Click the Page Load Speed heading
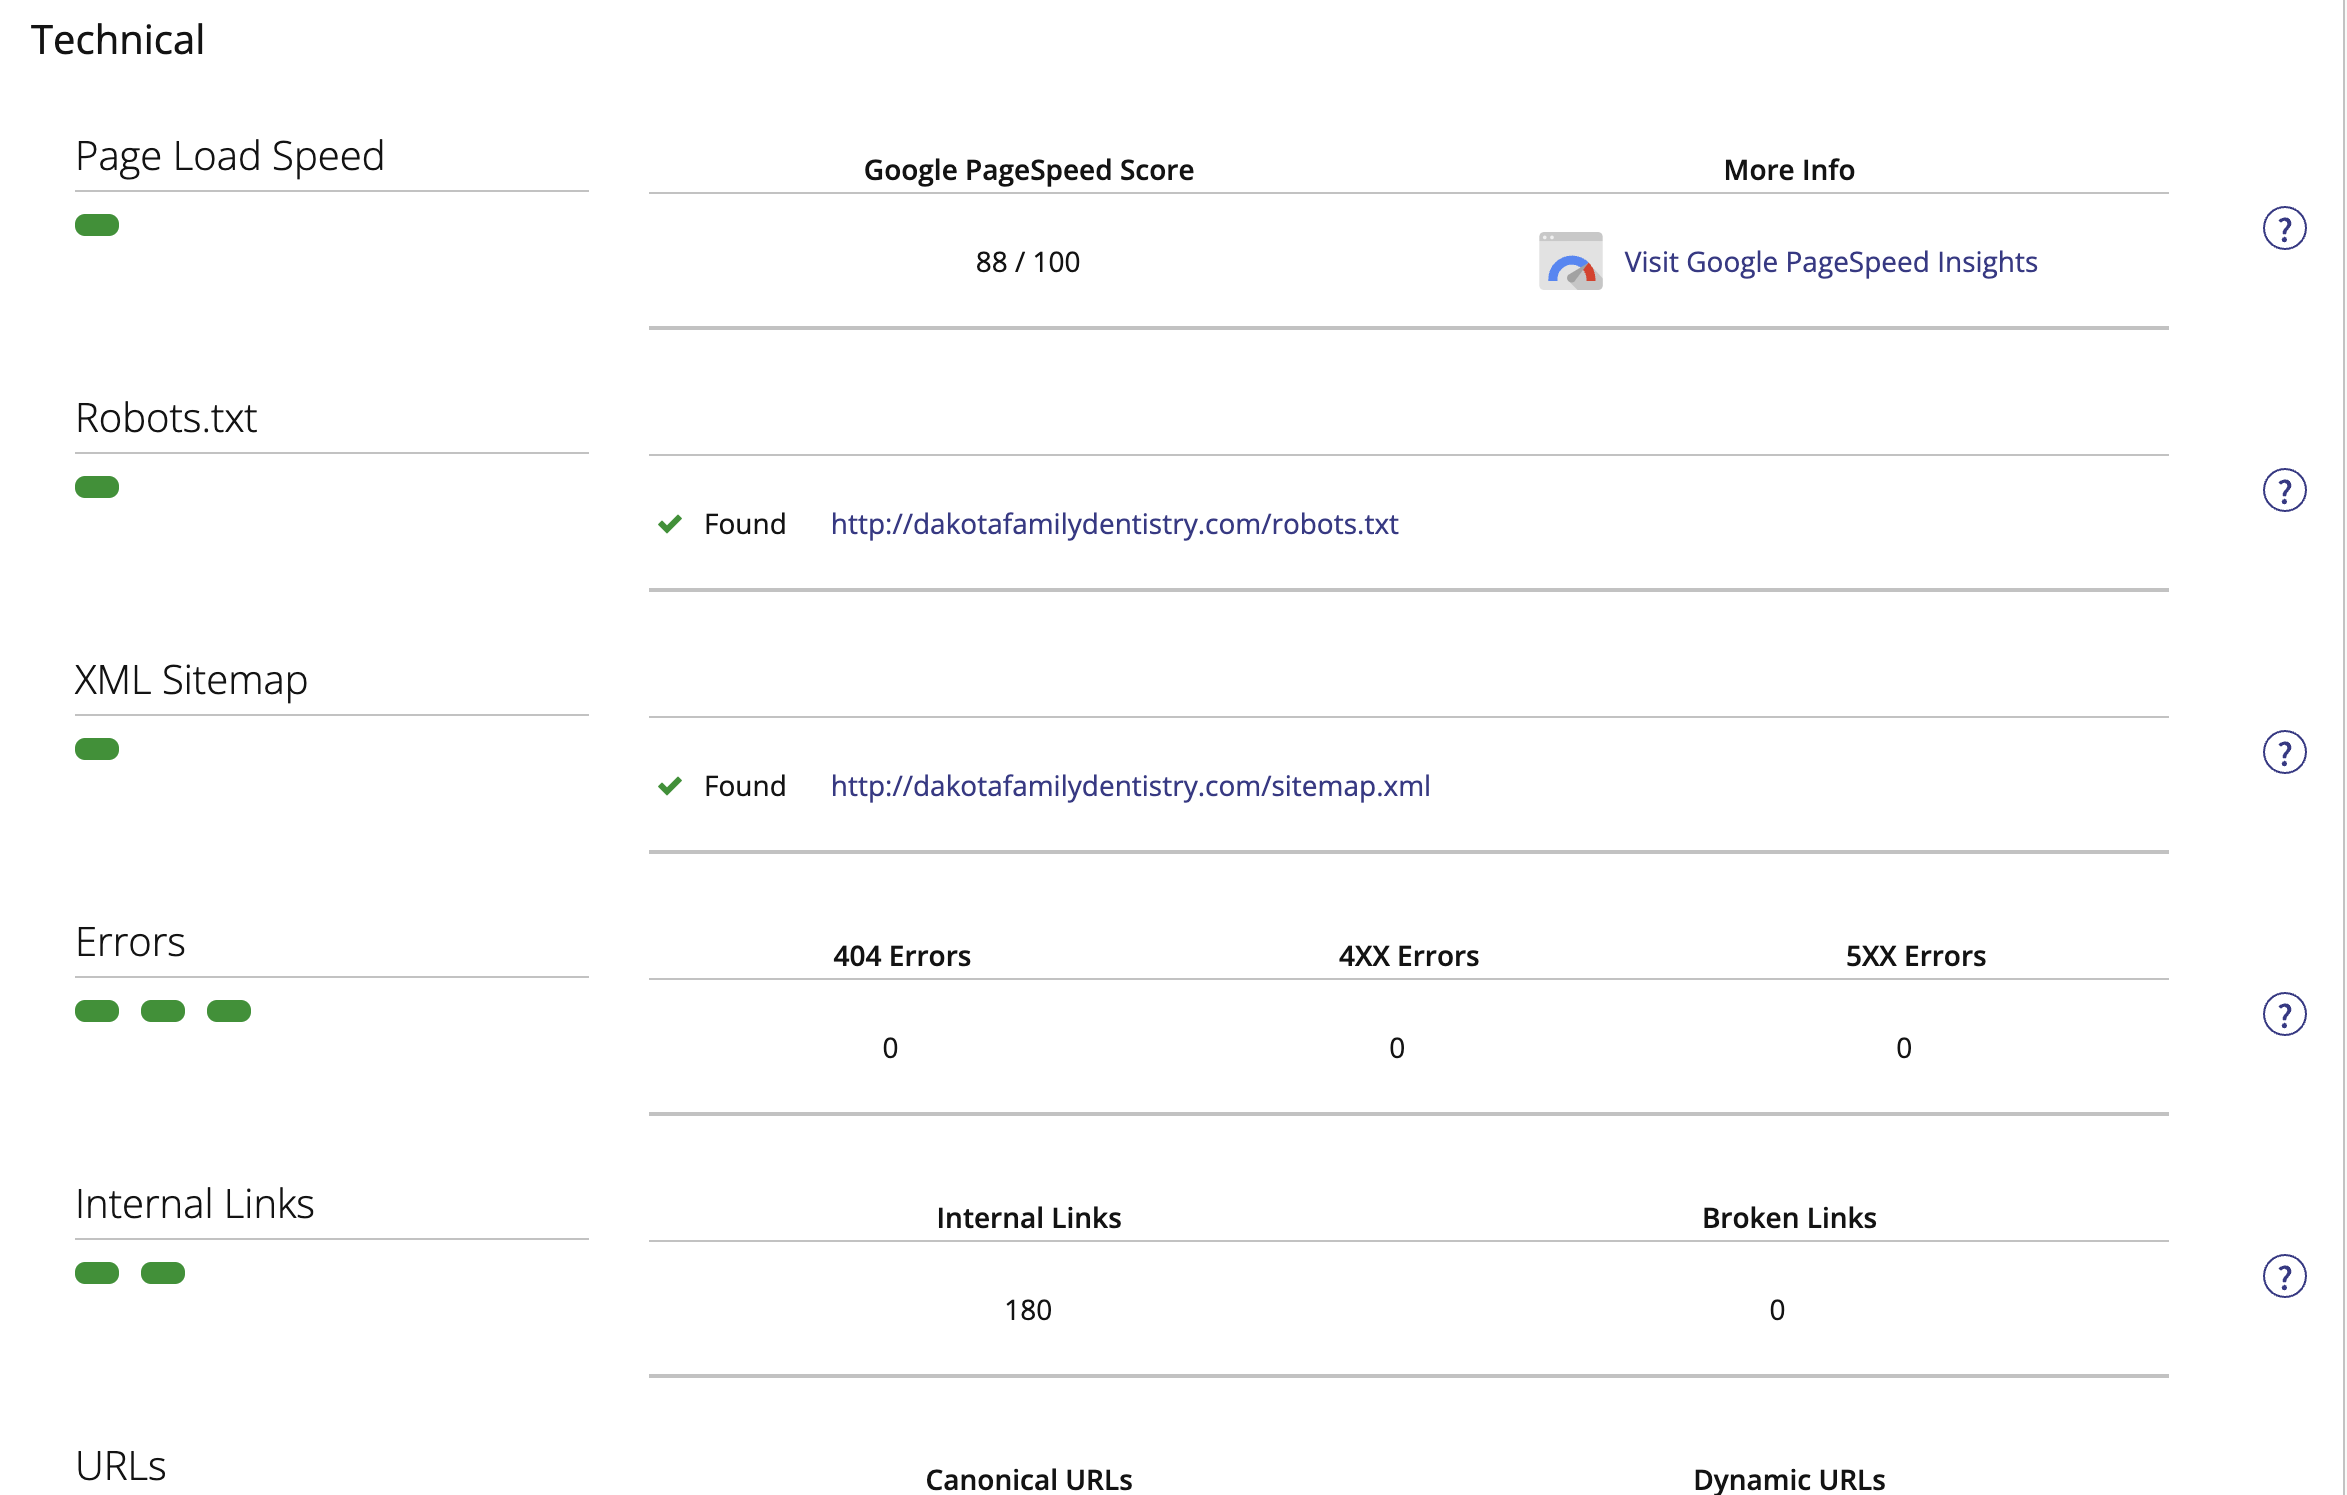The height and width of the screenshot is (1495, 2347). click(230, 157)
